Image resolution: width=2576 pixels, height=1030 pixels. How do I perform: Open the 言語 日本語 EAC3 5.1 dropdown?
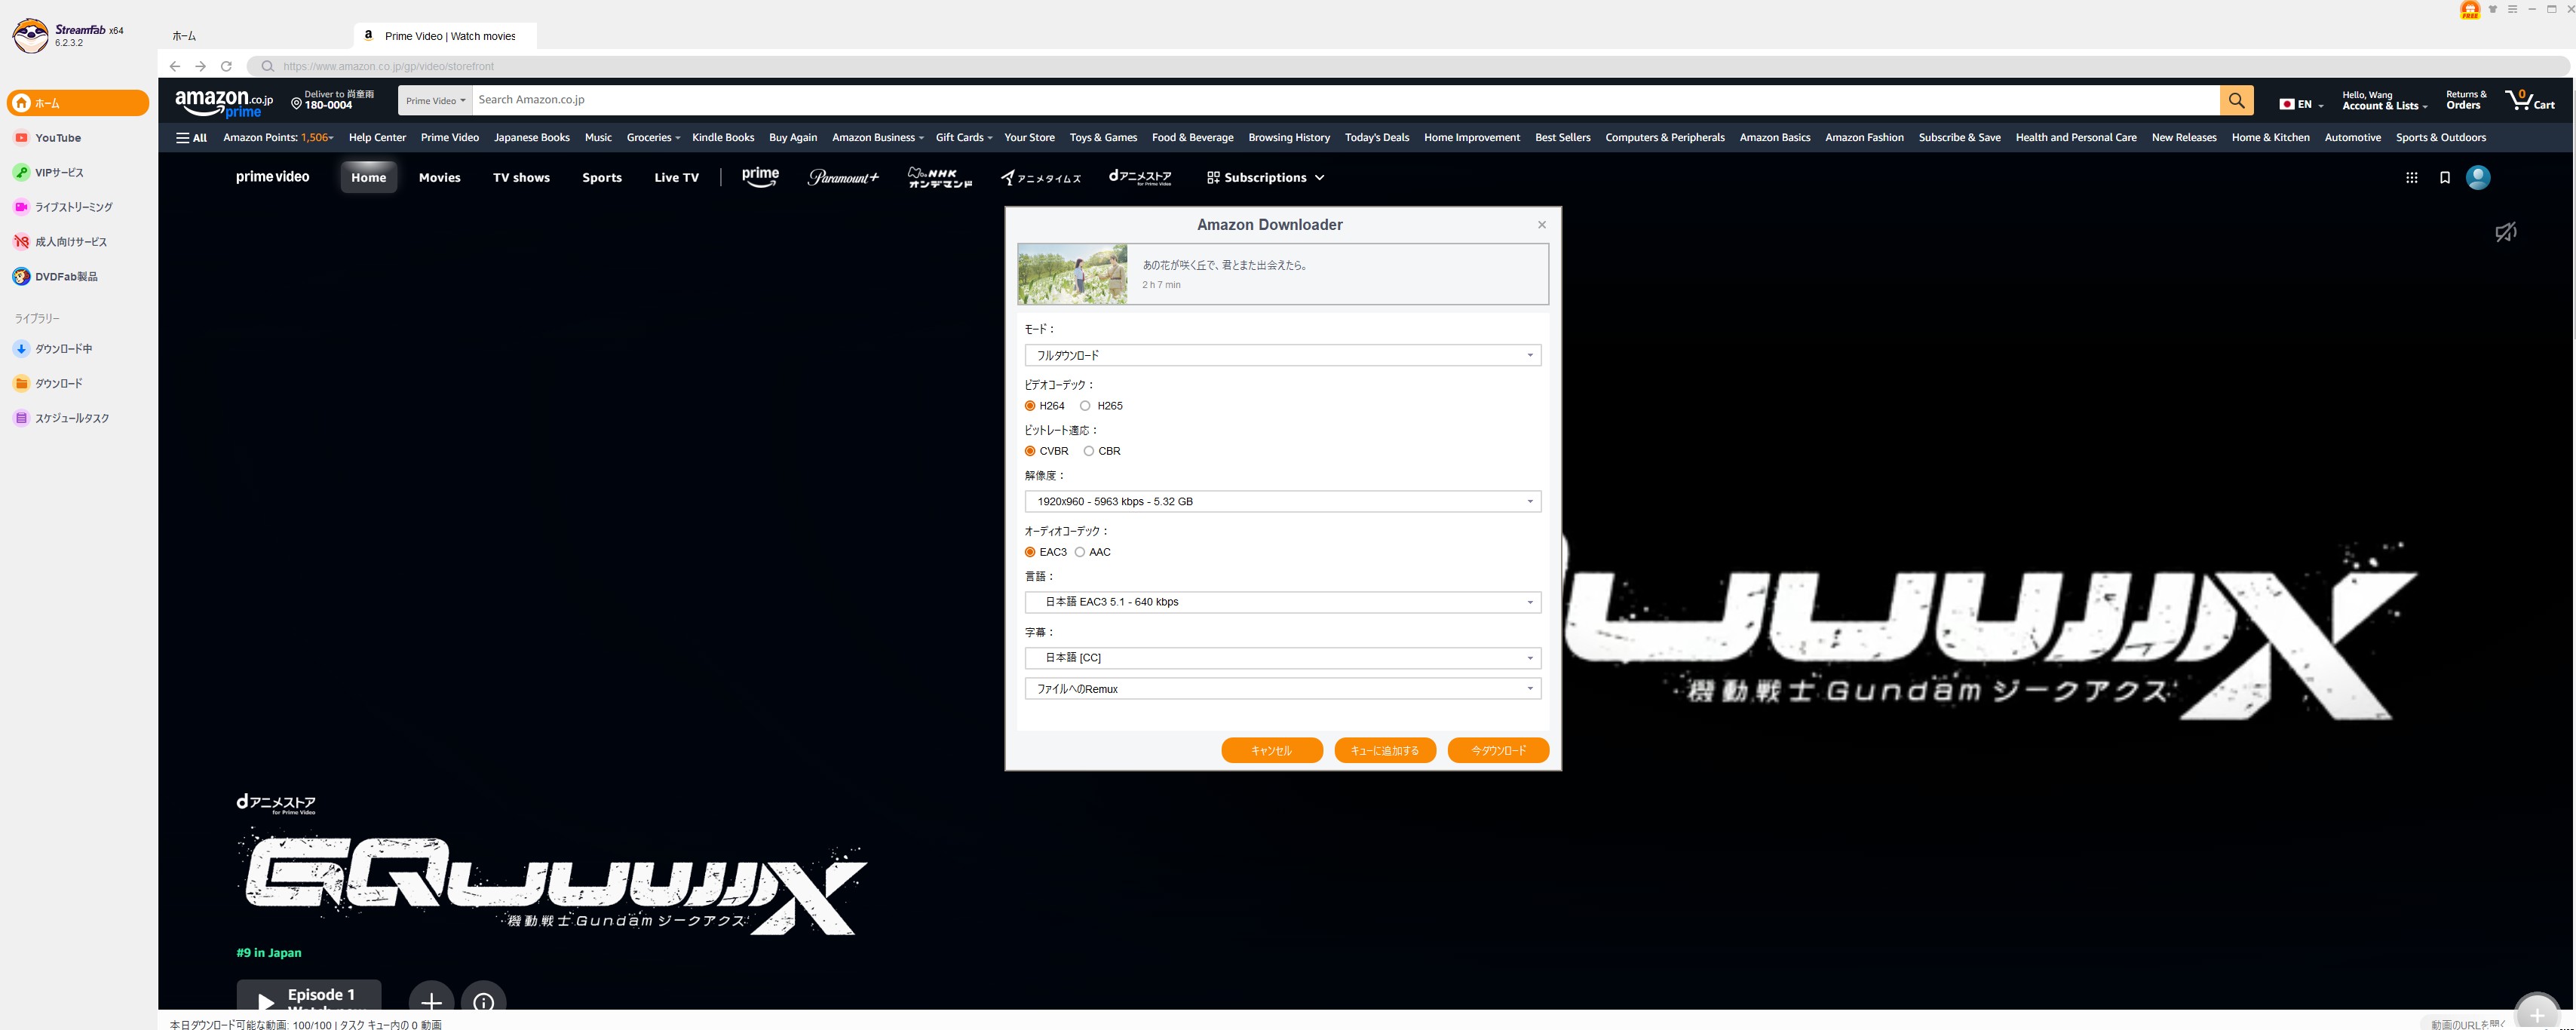(x=1283, y=602)
